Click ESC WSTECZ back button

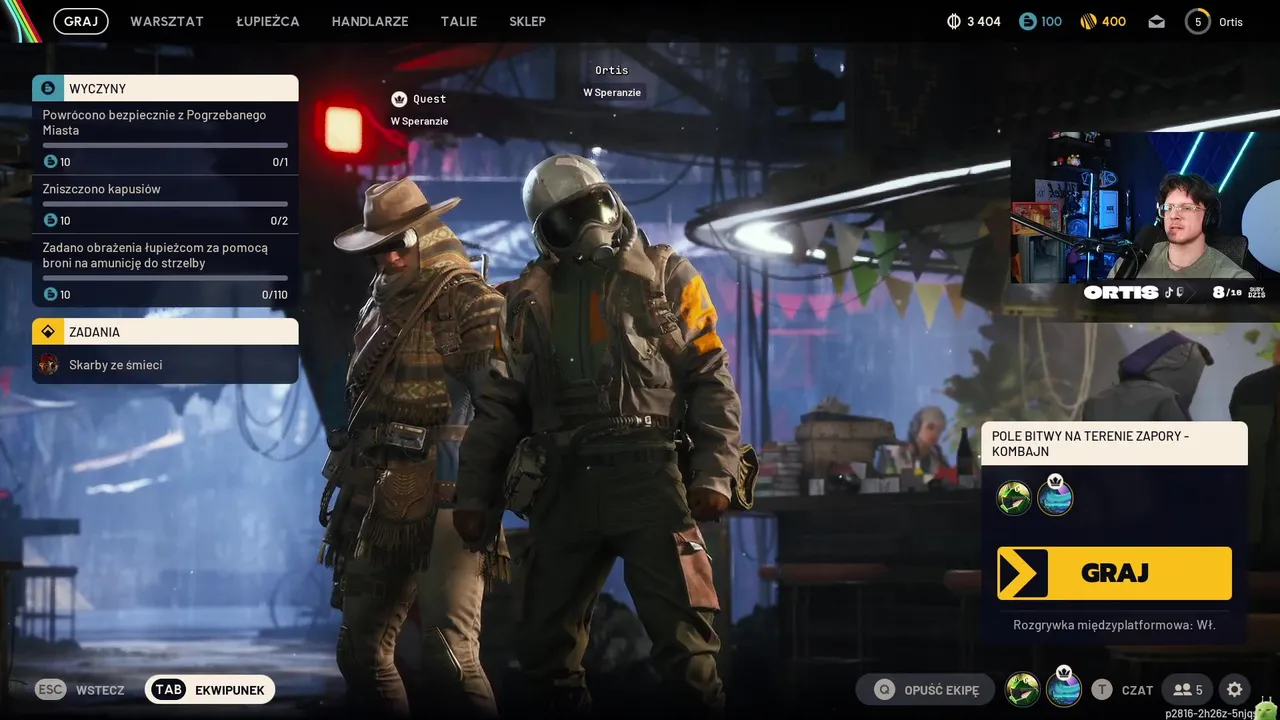[80, 690]
